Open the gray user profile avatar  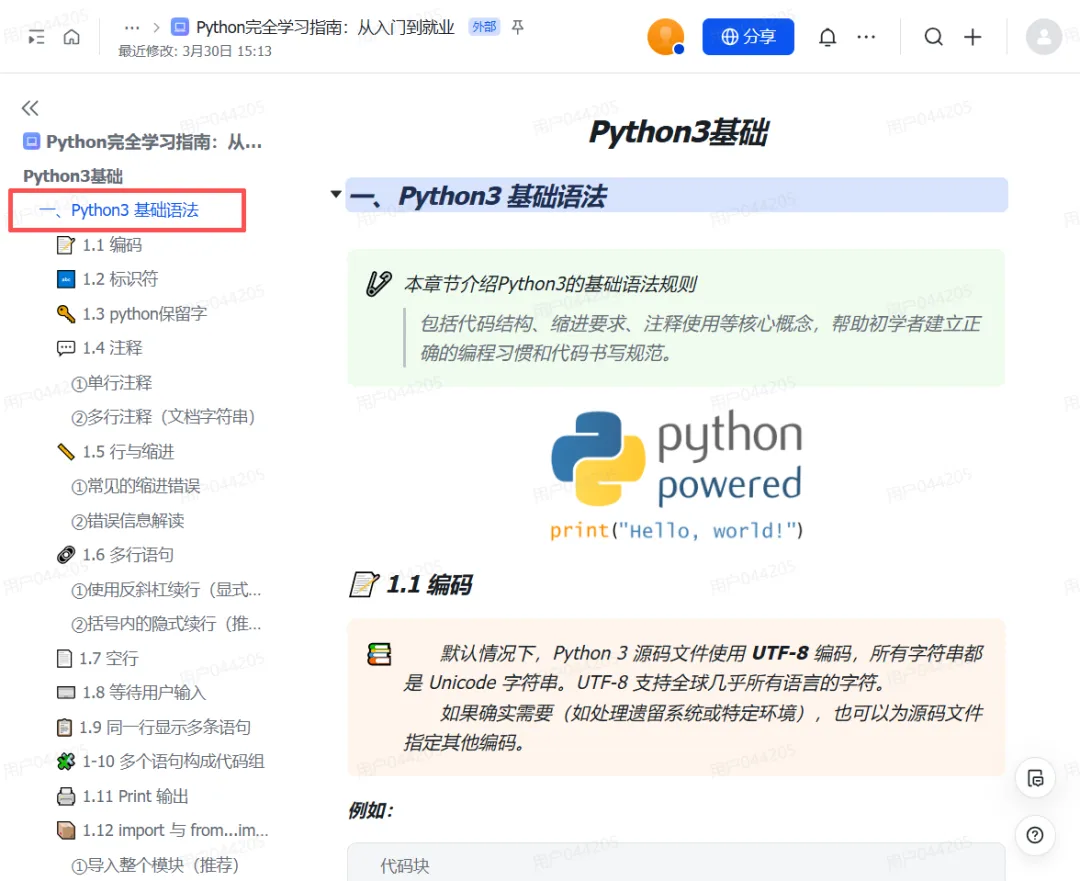(x=1043, y=37)
